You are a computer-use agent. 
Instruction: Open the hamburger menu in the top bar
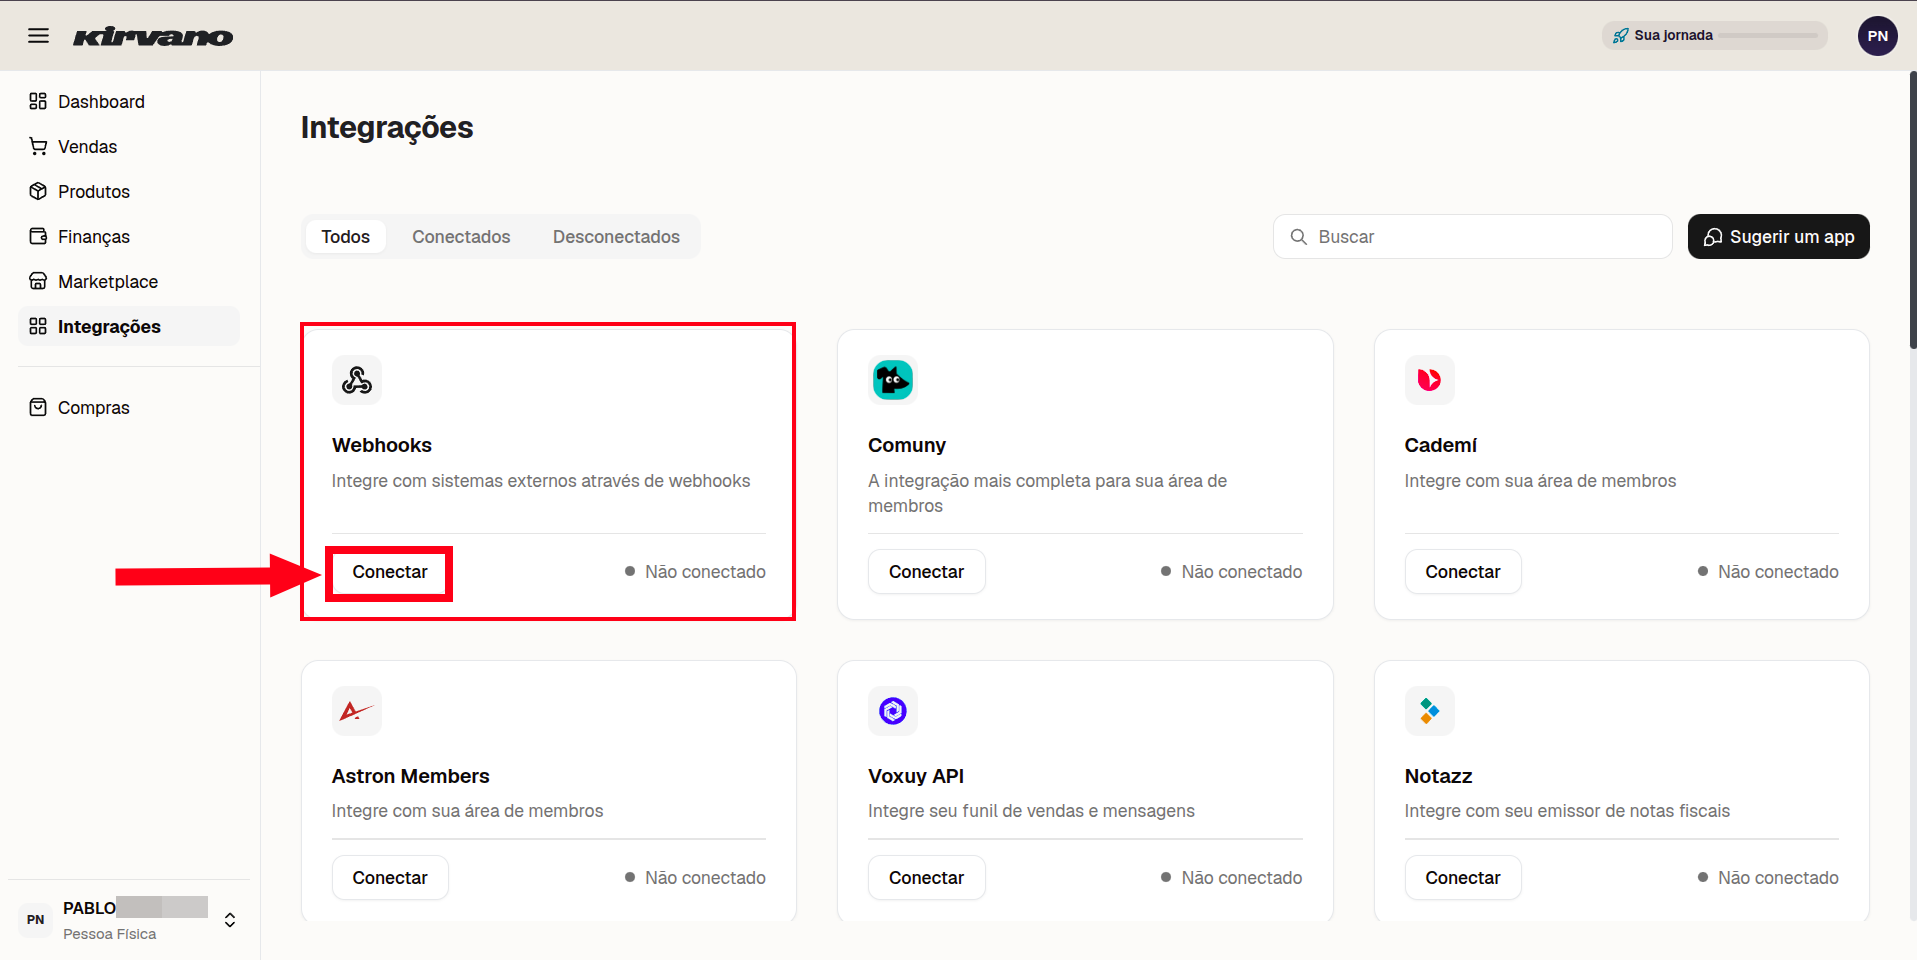pos(38,36)
